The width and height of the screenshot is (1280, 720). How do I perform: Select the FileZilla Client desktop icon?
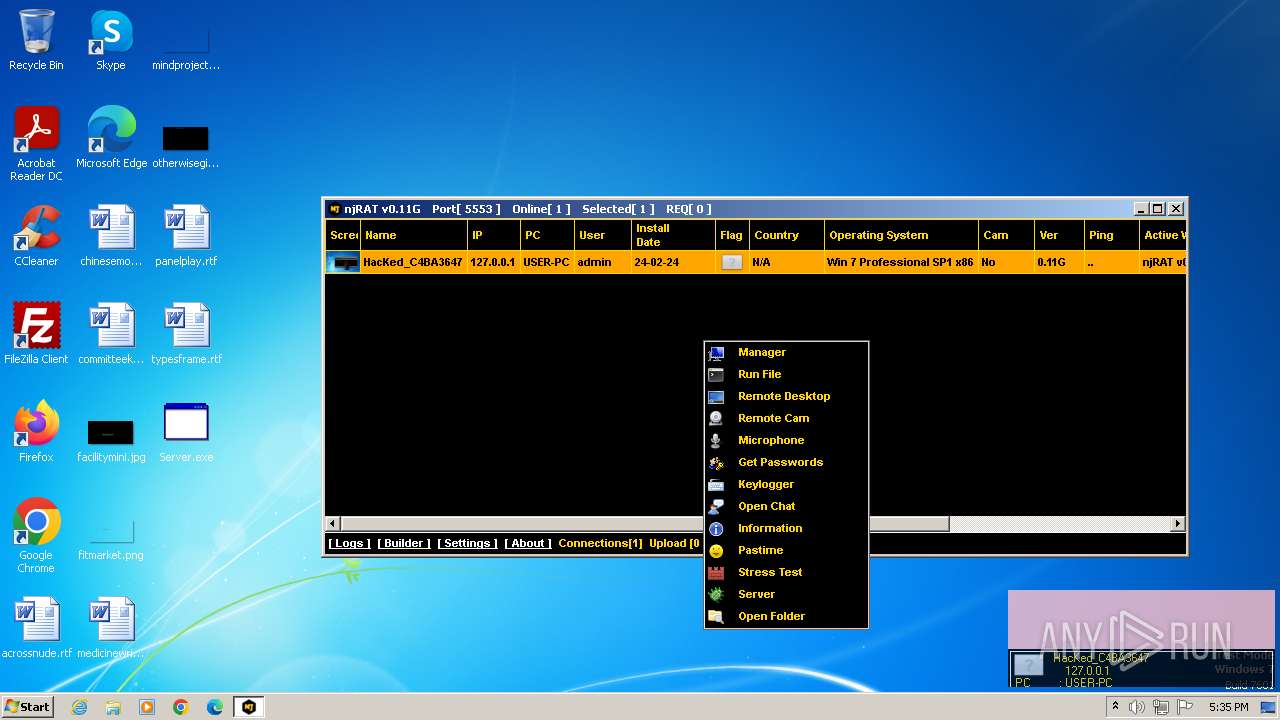[36, 334]
